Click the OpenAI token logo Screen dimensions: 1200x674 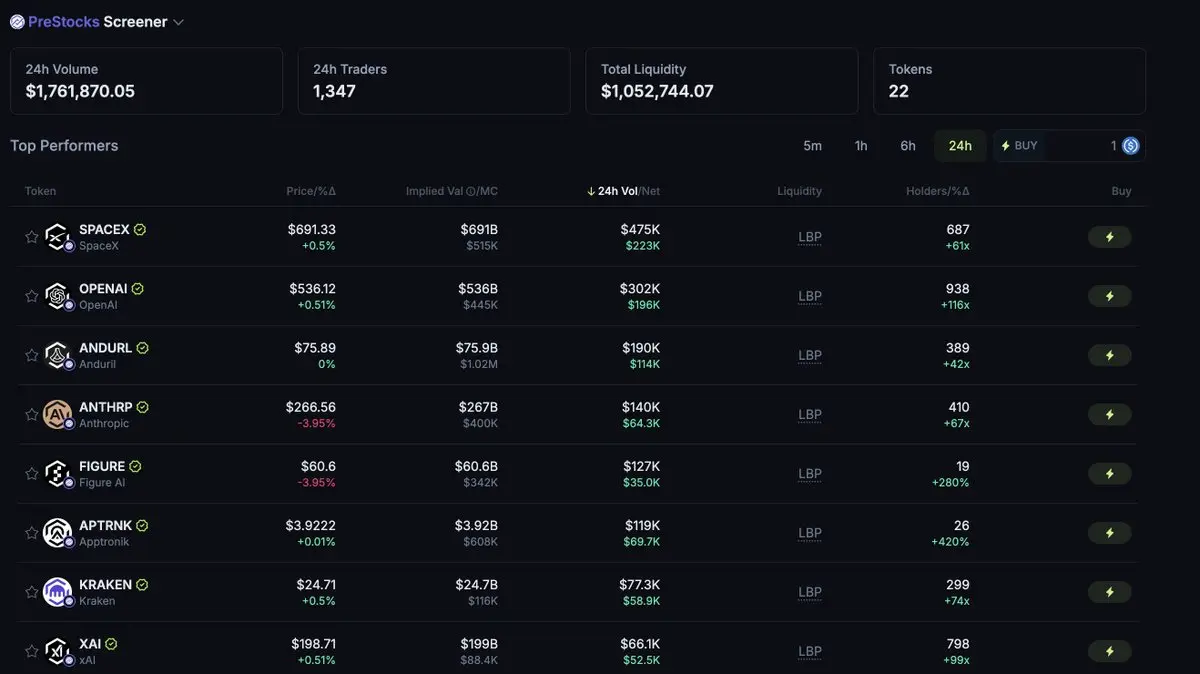pyautogui.click(x=57, y=295)
